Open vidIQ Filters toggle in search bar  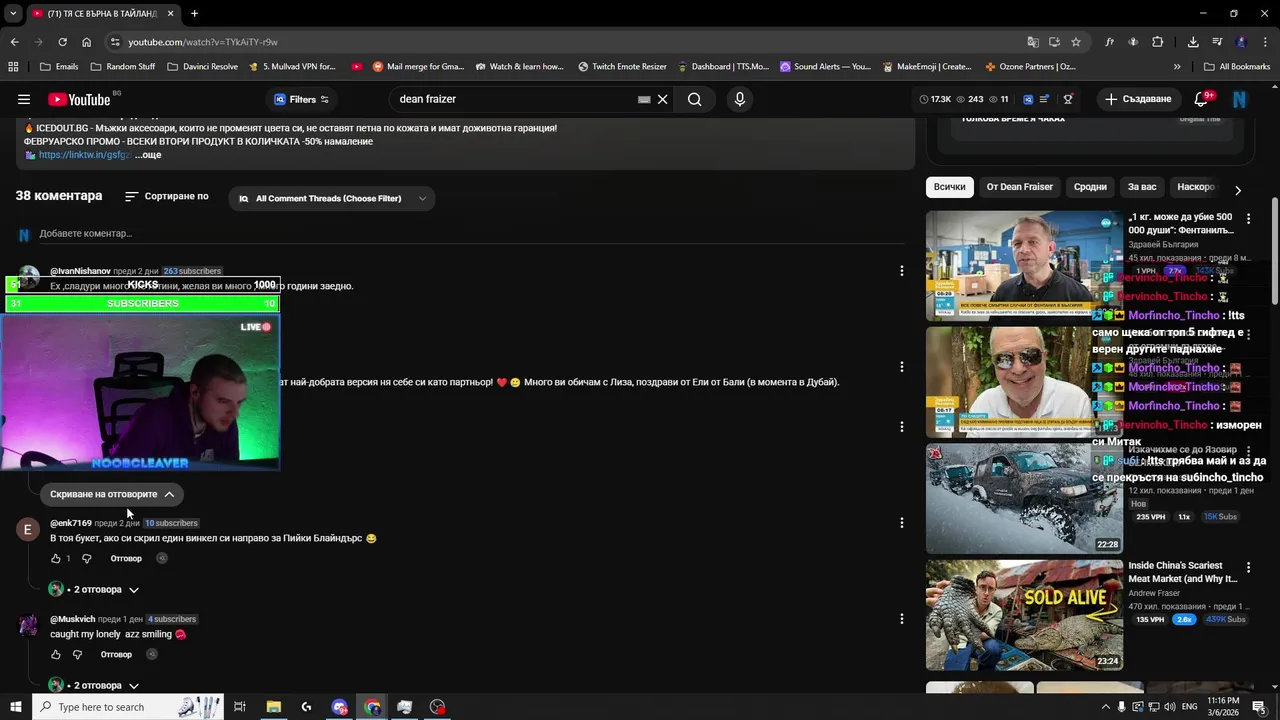click(301, 99)
